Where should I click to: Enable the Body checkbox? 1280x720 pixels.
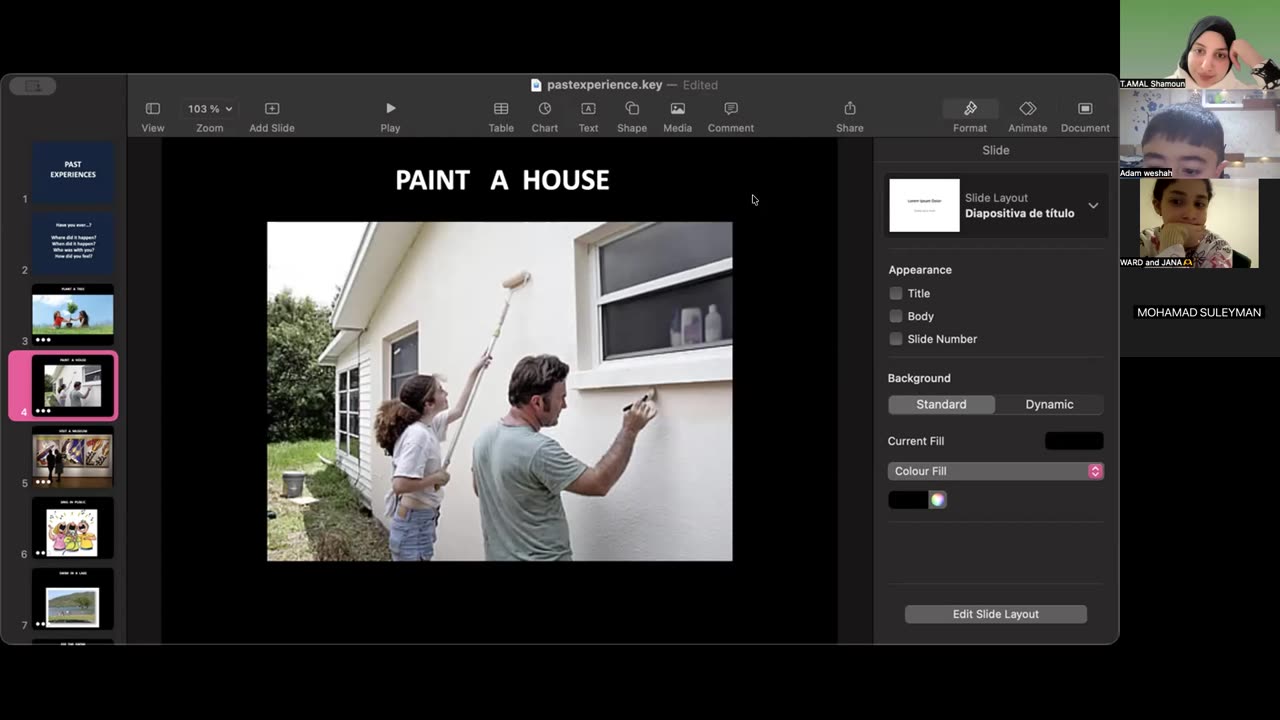896,316
